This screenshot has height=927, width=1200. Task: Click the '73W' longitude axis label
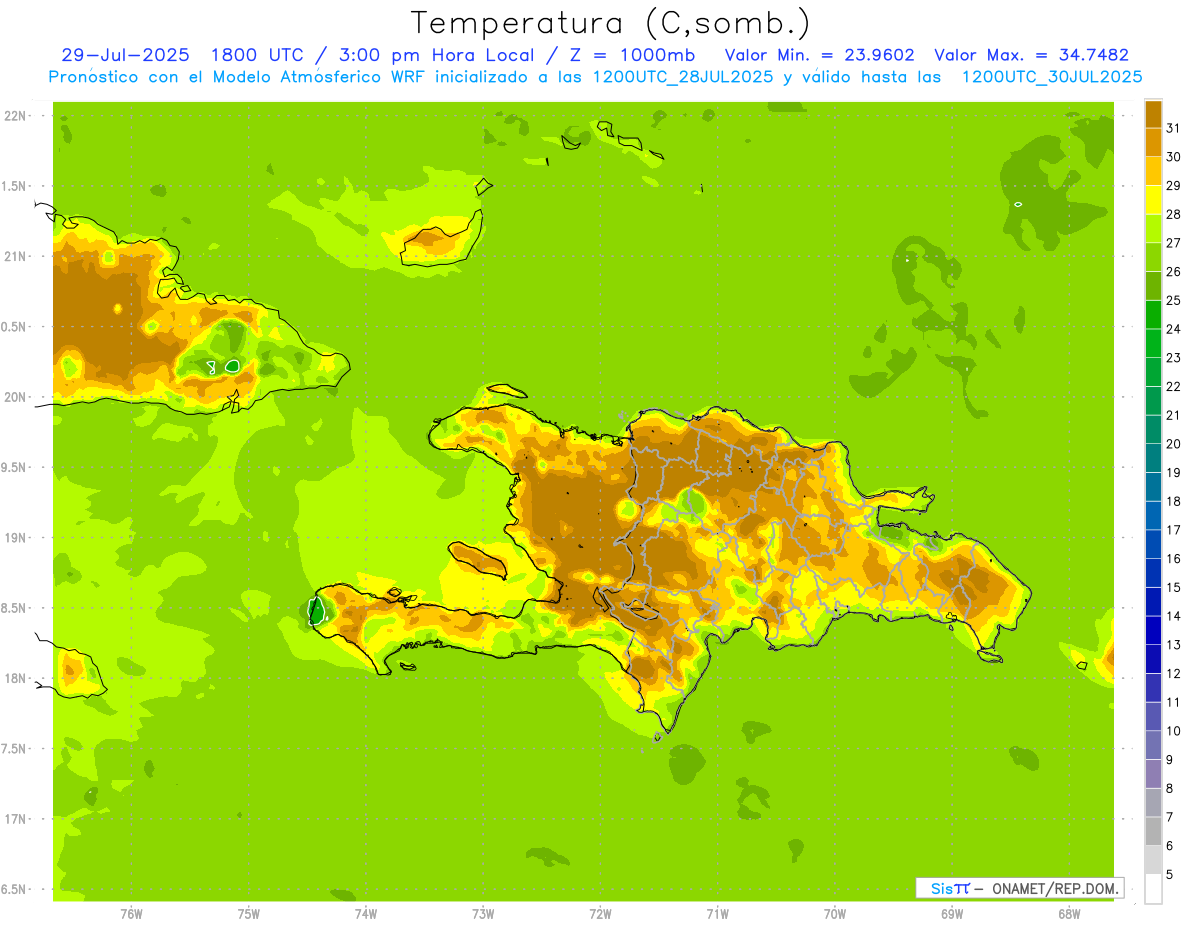point(483,914)
